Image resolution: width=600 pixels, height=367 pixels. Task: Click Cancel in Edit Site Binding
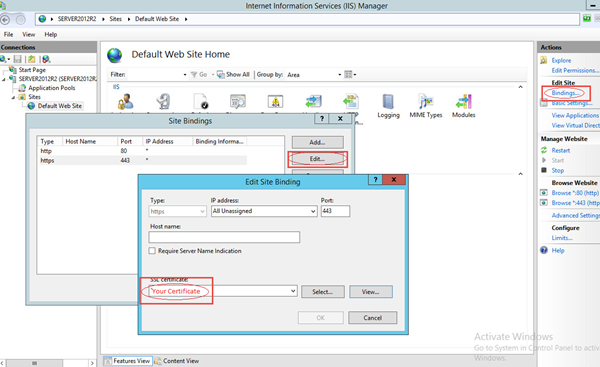[373, 318]
